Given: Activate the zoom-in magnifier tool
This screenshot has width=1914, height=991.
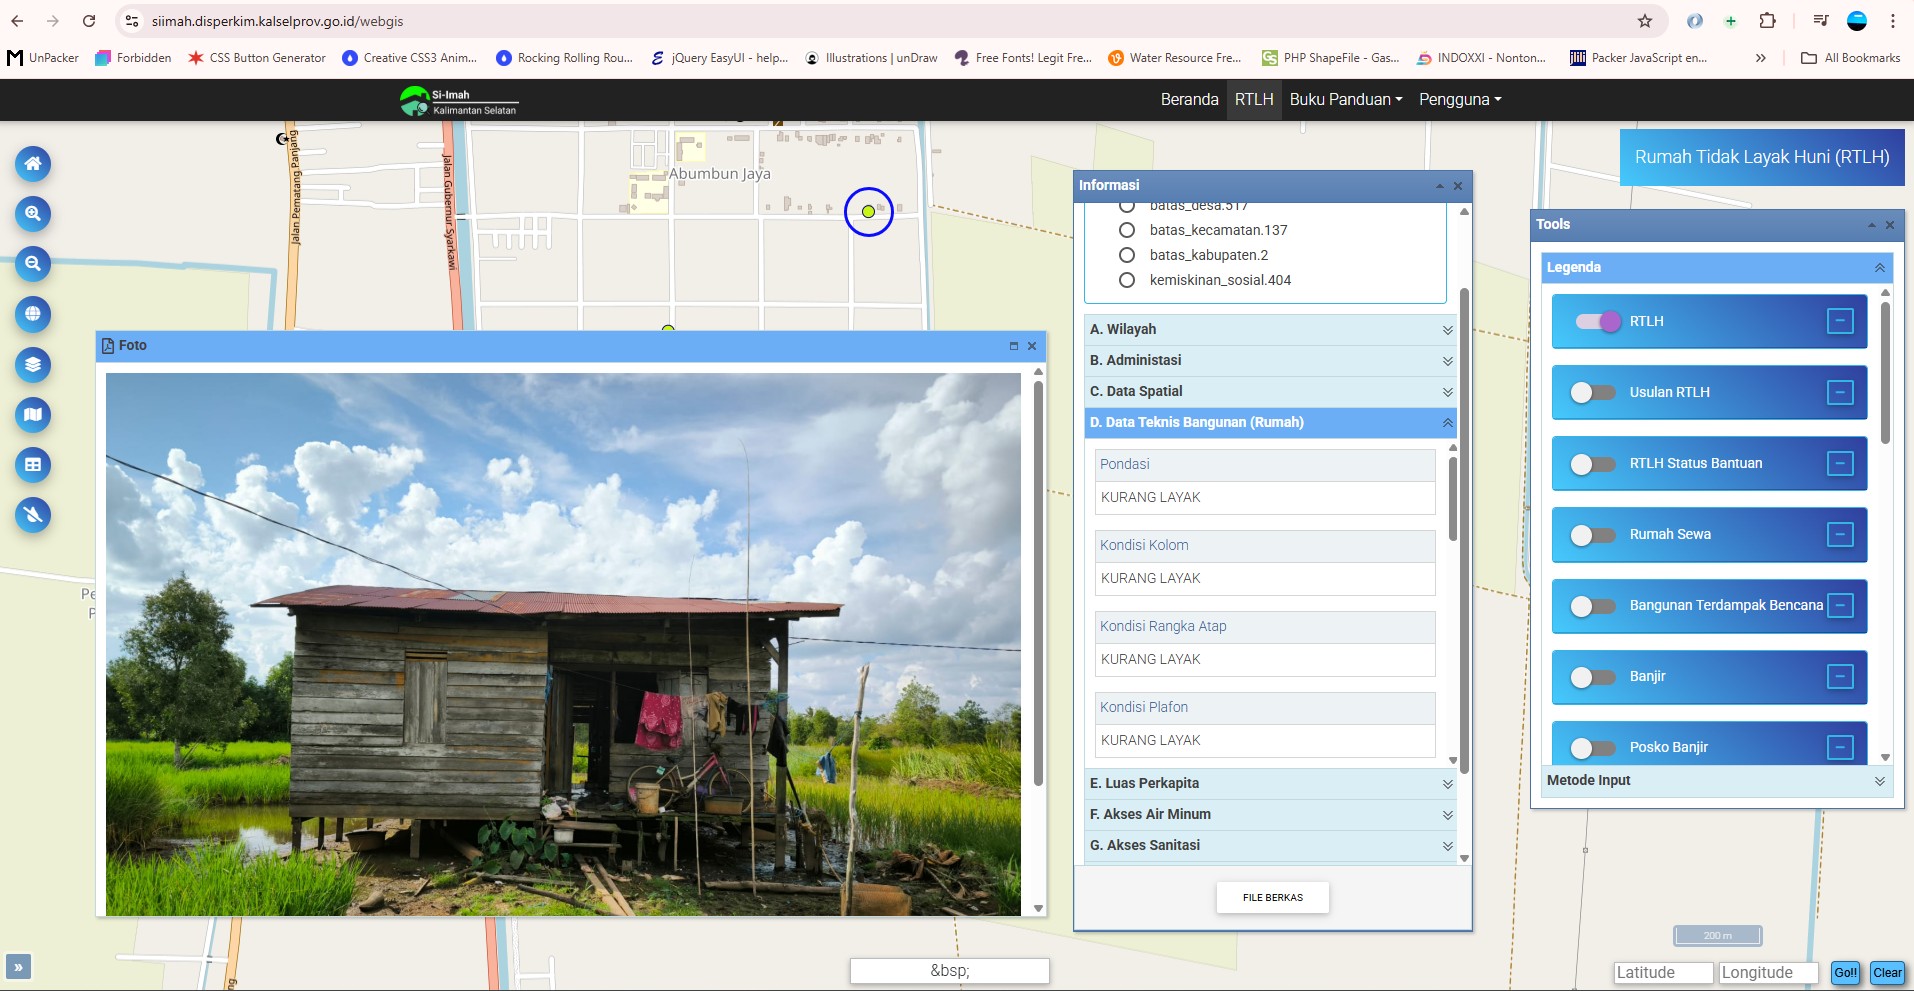Looking at the screenshot, I should [32, 214].
